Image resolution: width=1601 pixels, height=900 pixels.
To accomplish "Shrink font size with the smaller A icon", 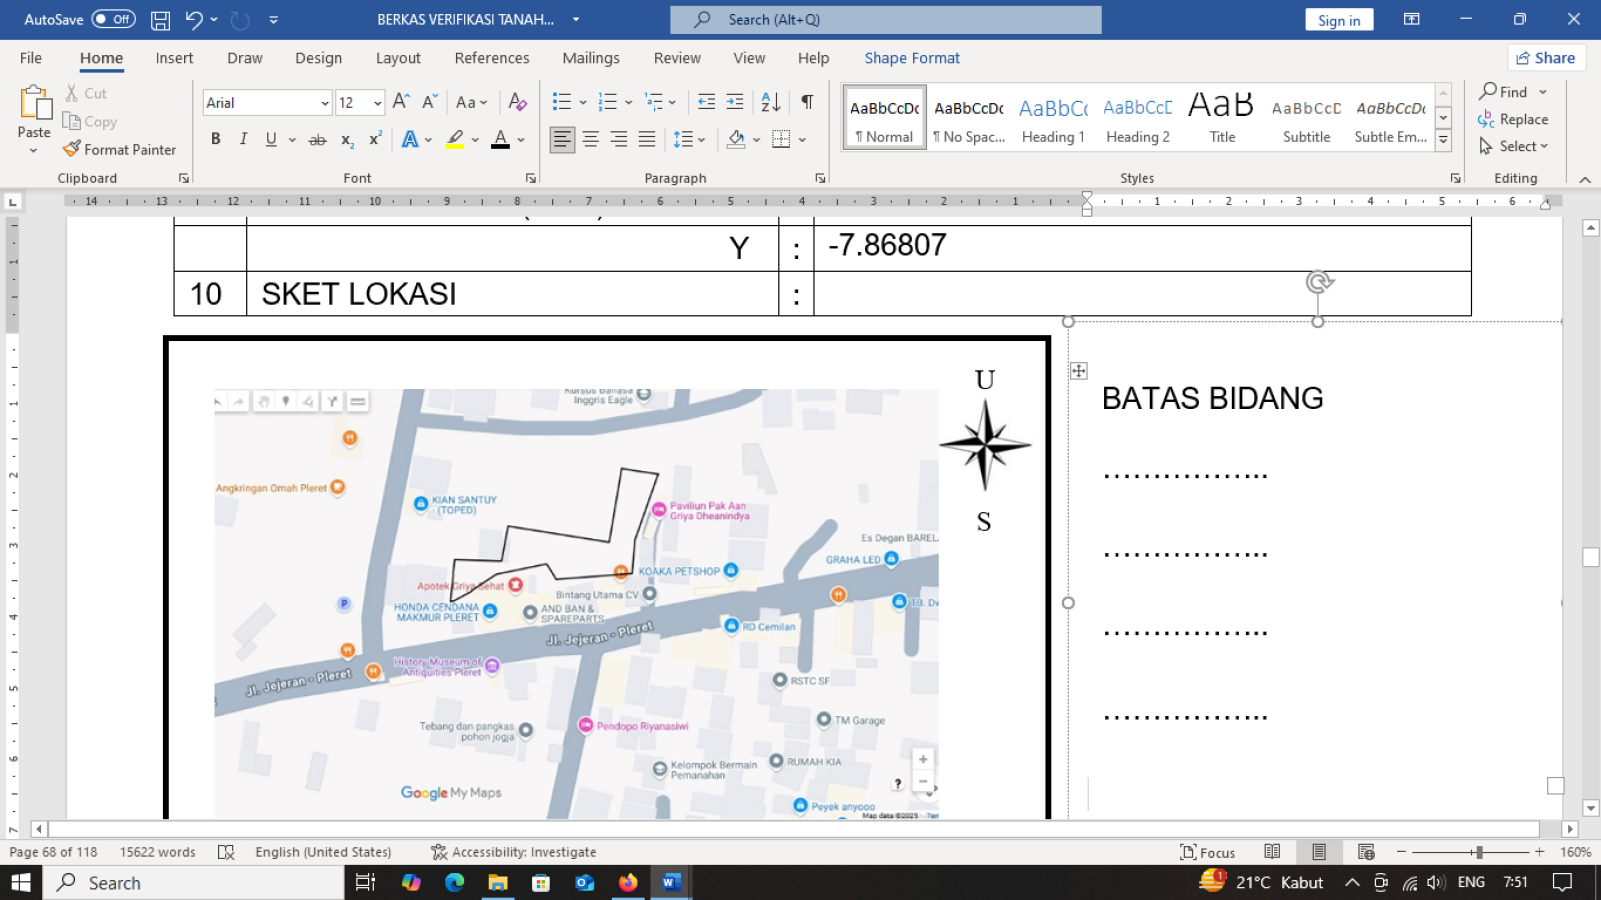I will [x=429, y=102].
